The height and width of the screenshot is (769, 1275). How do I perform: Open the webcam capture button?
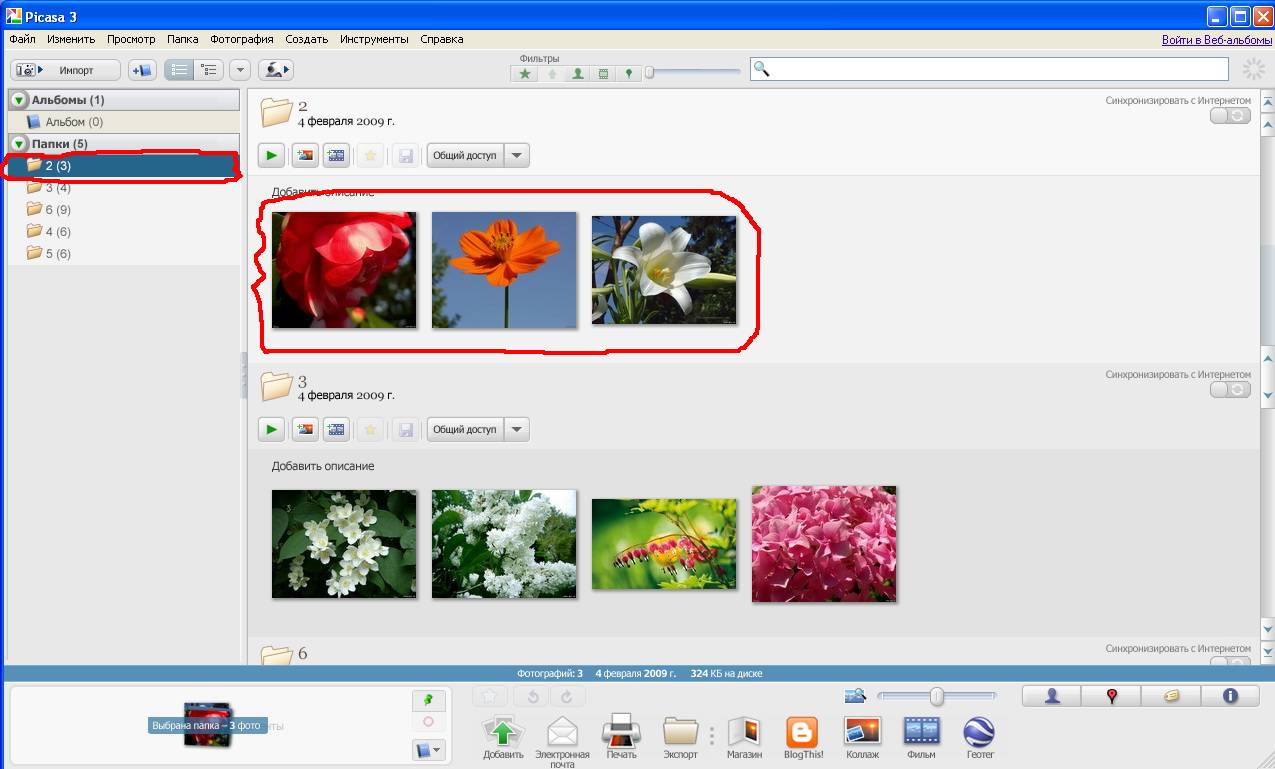276,70
